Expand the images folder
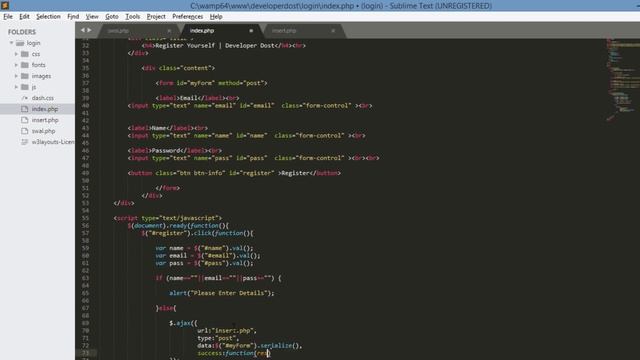 point(16,76)
